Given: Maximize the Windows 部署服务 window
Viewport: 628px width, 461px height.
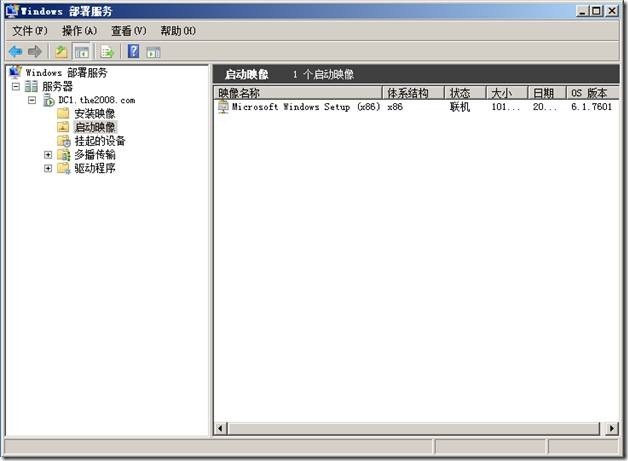Looking at the screenshot, I should click(x=596, y=11).
